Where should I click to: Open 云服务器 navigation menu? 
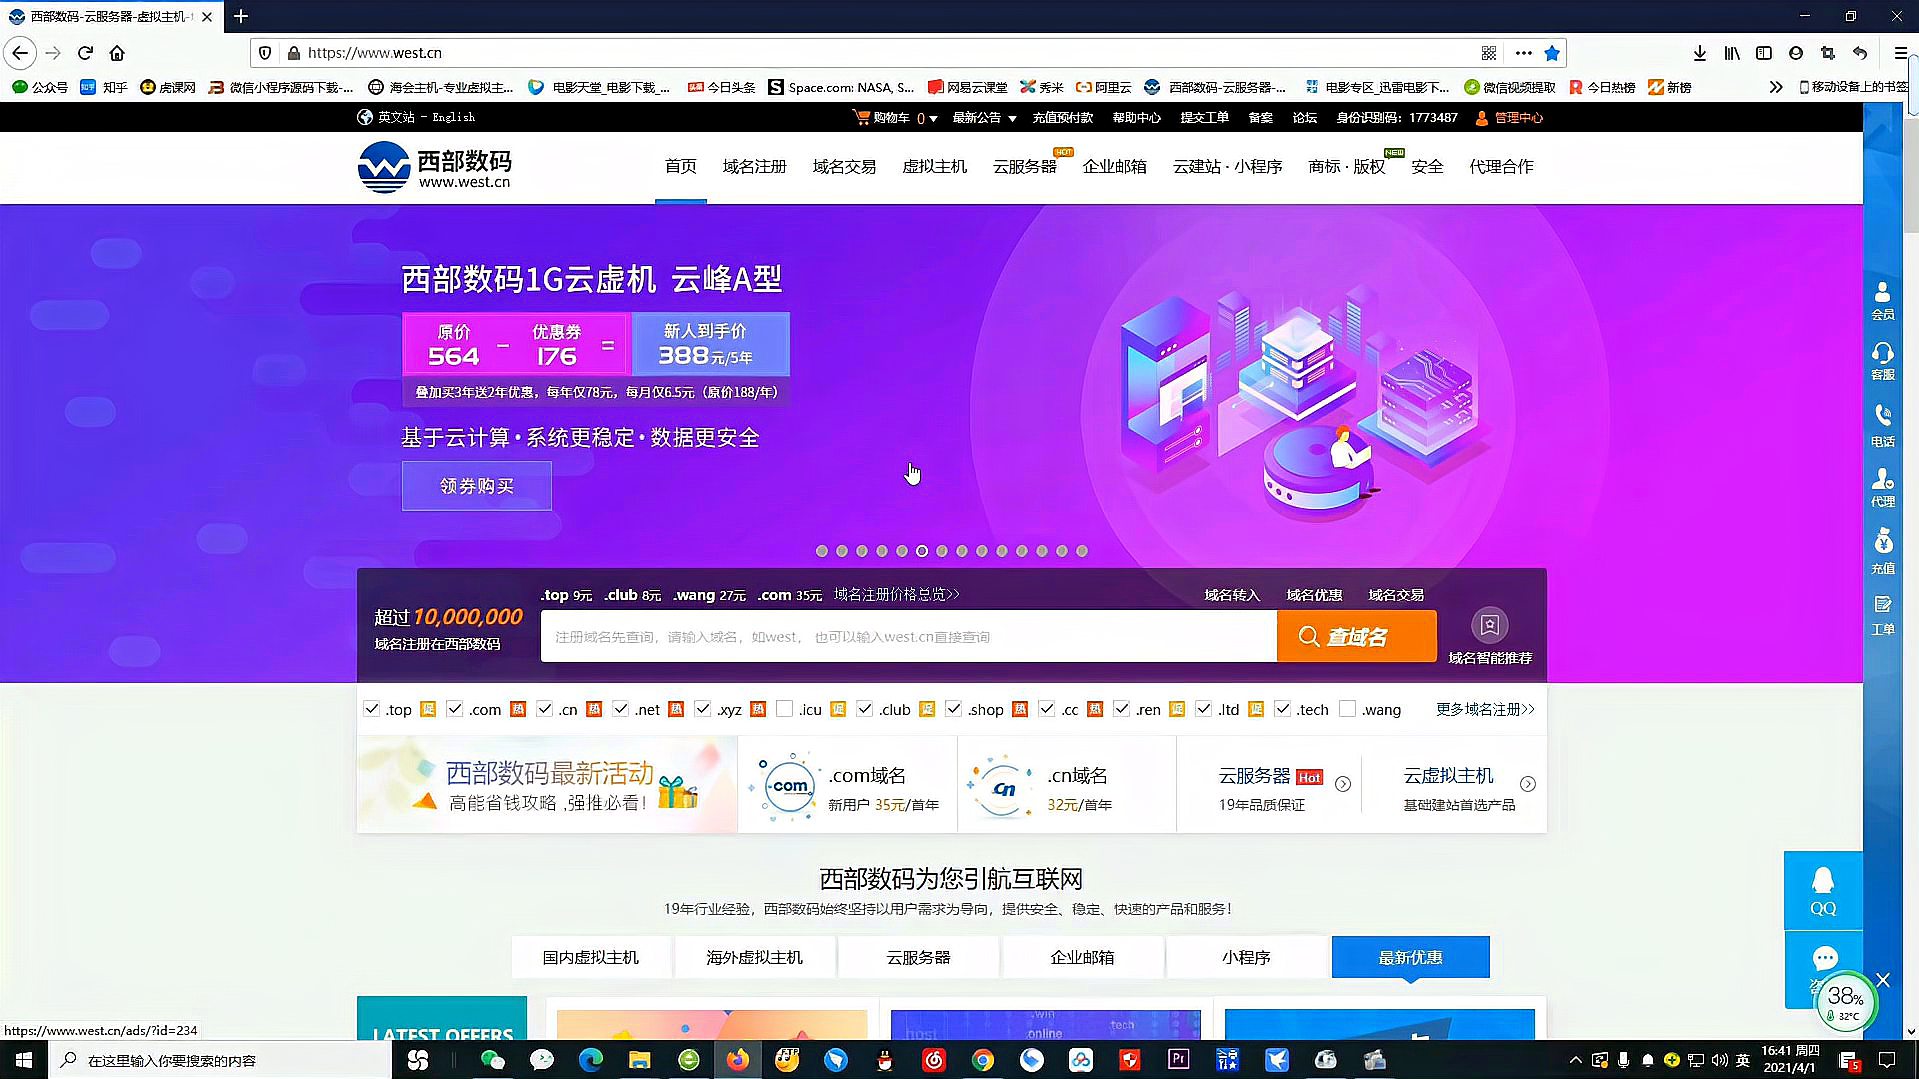(x=1024, y=167)
